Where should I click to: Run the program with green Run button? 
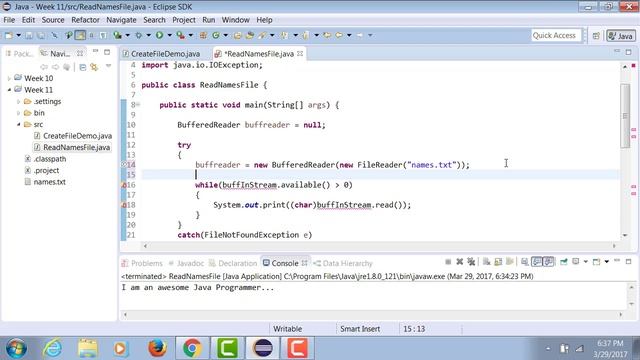(x=159, y=36)
